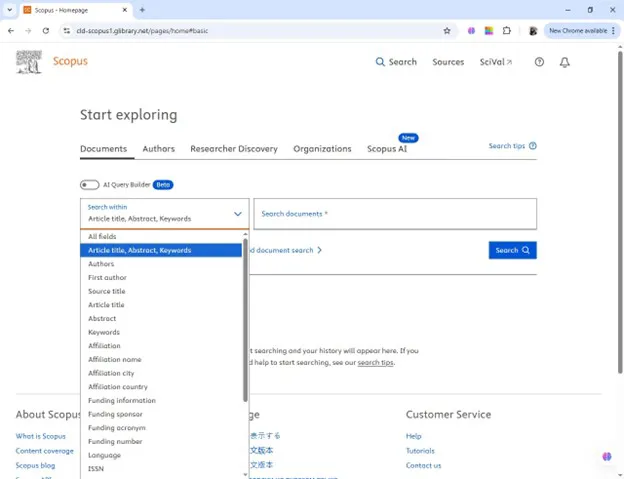Bookmark this page with star icon
The image size is (624, 479).
(447, 31)
